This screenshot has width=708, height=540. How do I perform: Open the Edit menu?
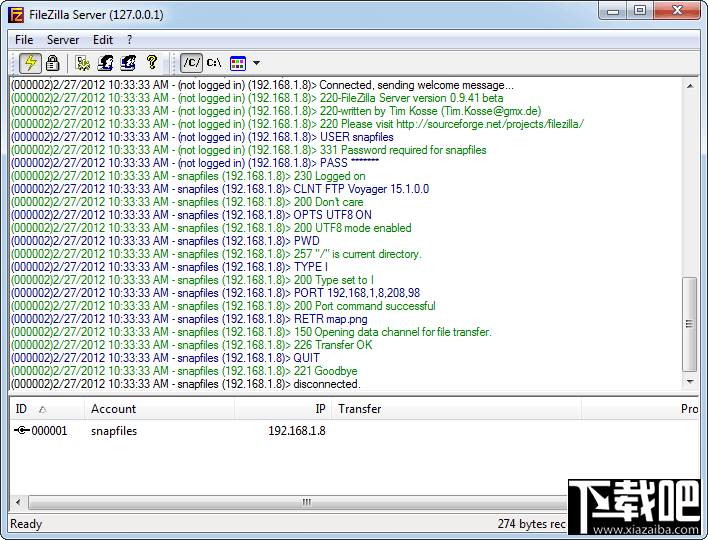point(102,40)
